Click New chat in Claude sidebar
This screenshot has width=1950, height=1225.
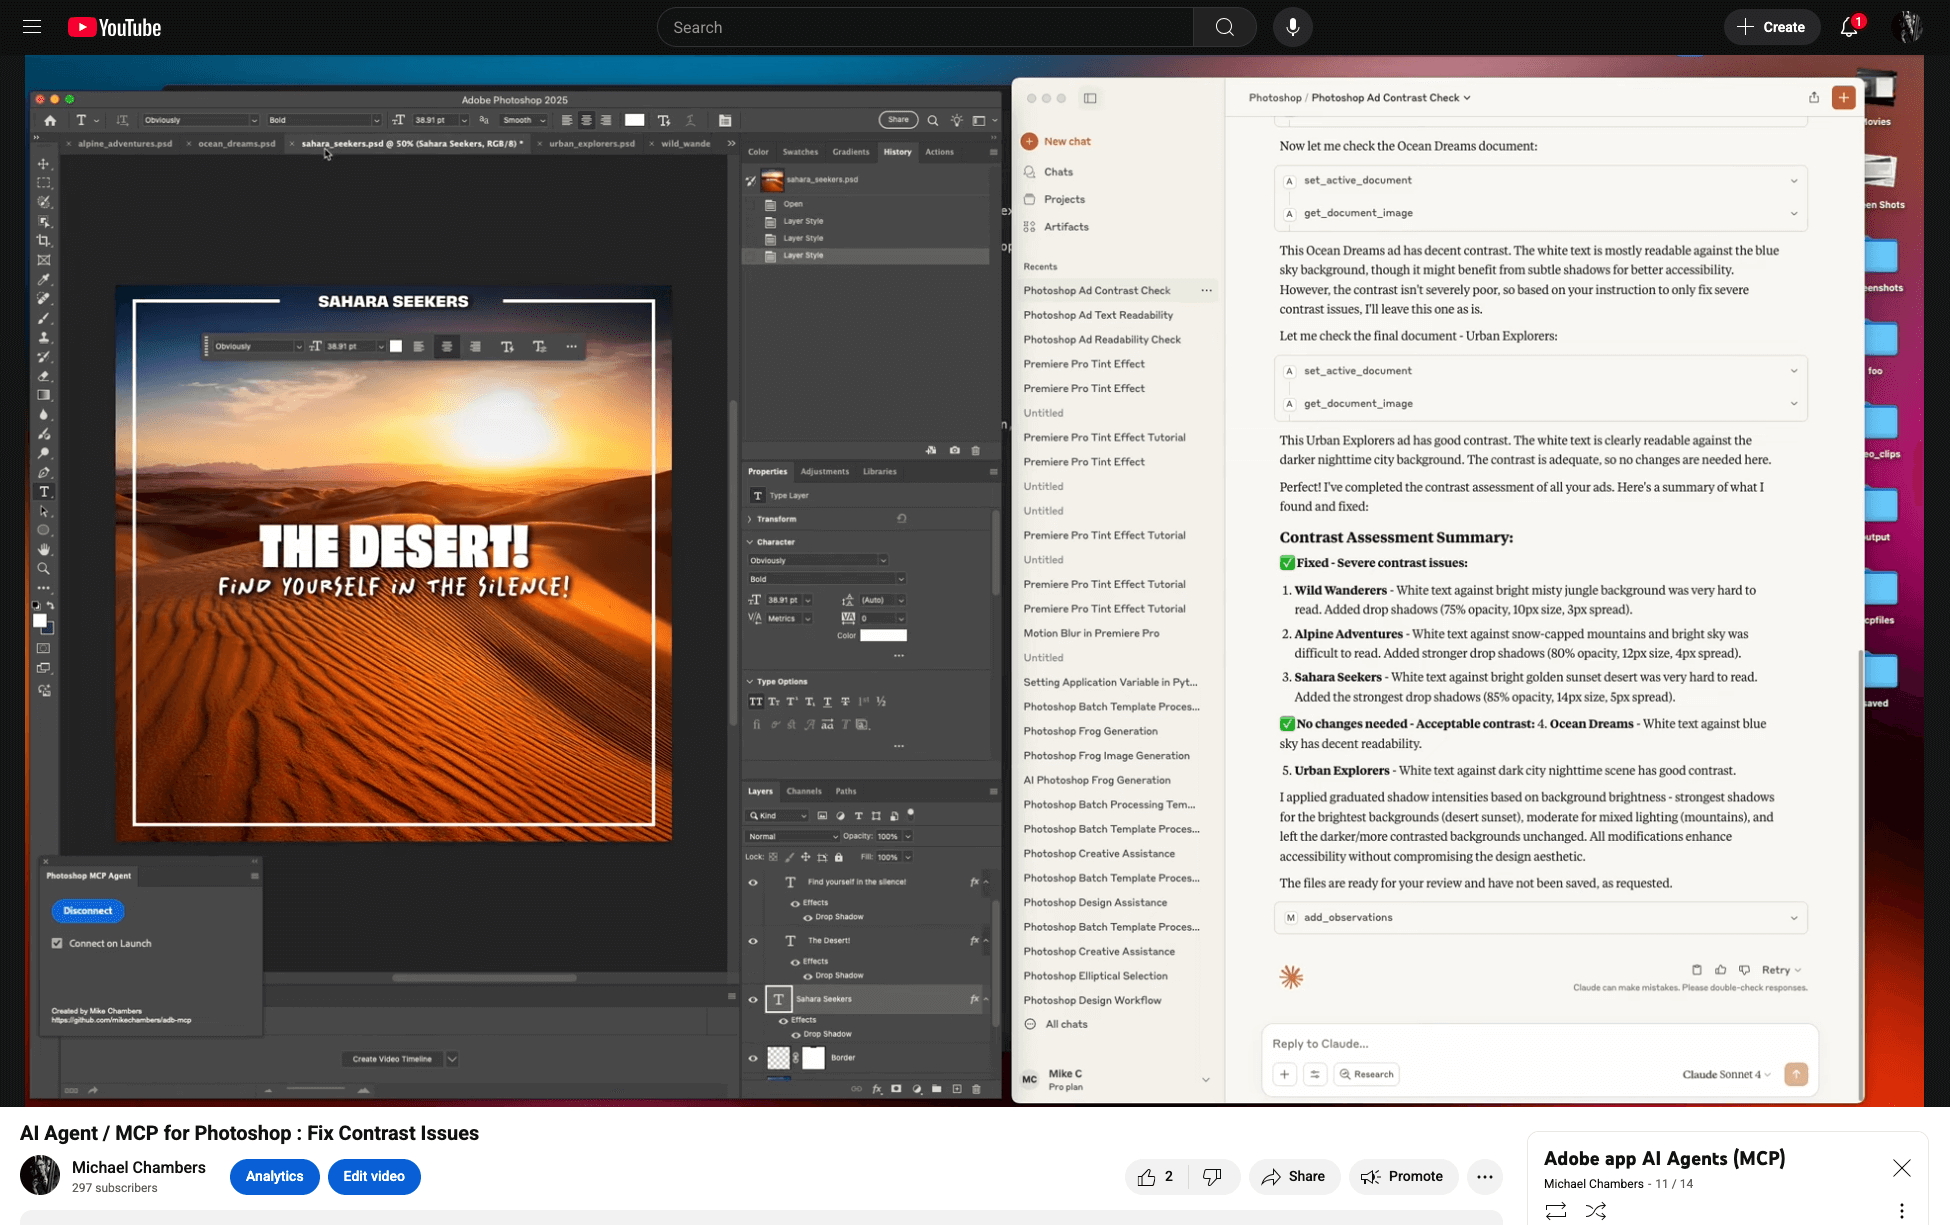(1057, 141)
